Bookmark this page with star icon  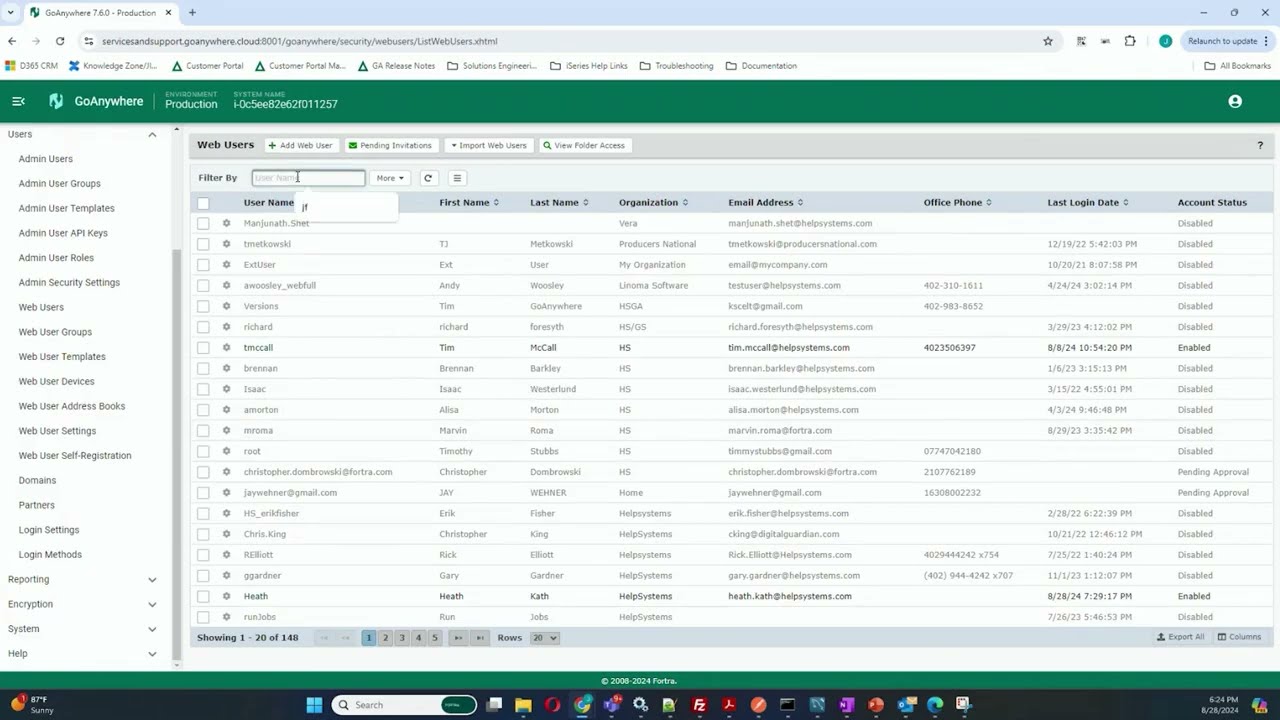click(1048, 41)
